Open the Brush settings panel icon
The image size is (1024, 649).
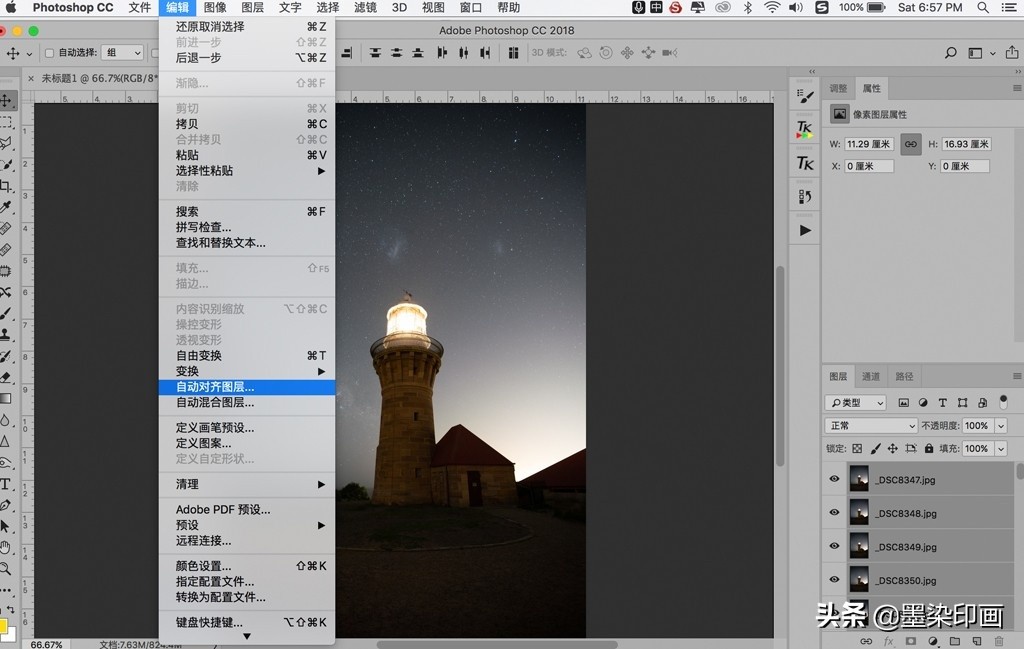click(x=805, y=95)
